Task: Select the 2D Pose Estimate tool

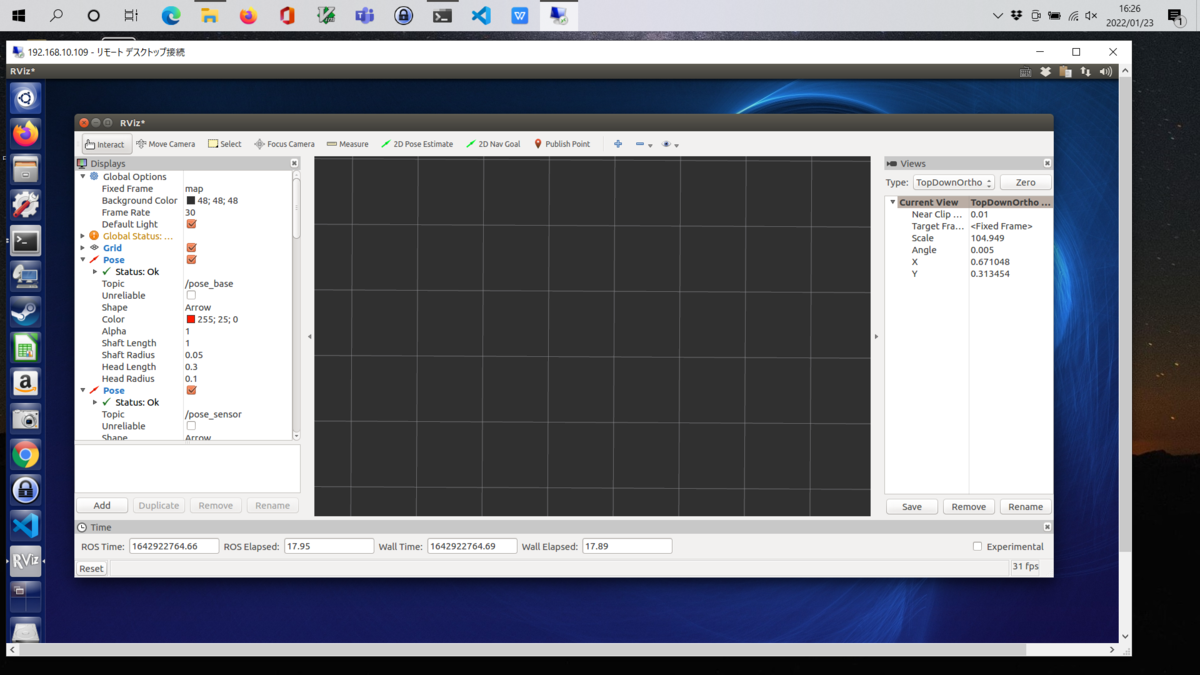Action: point(416,144)
